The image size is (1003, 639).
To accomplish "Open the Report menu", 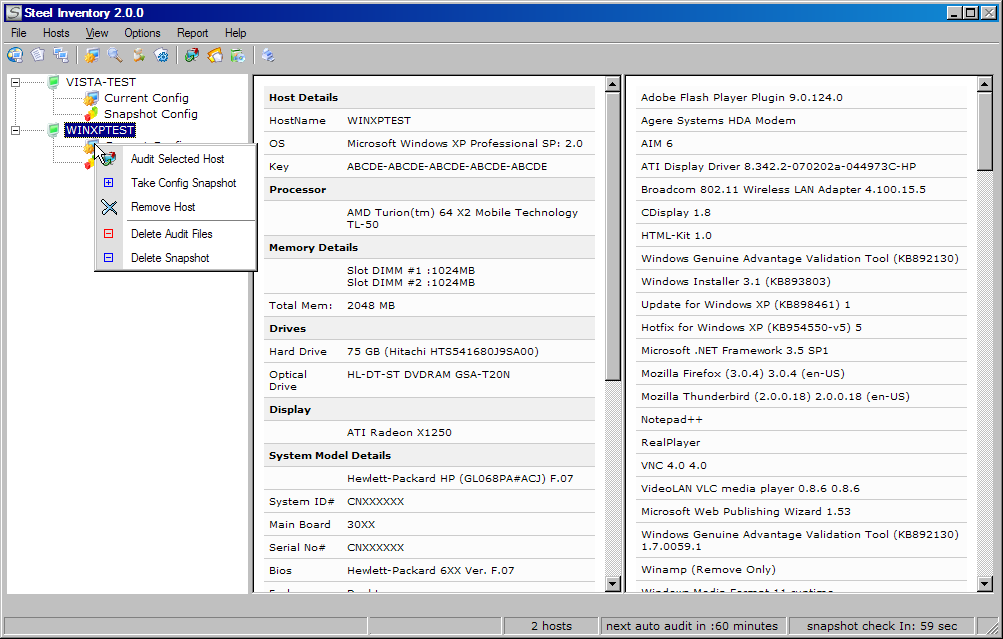I will 192,33.
